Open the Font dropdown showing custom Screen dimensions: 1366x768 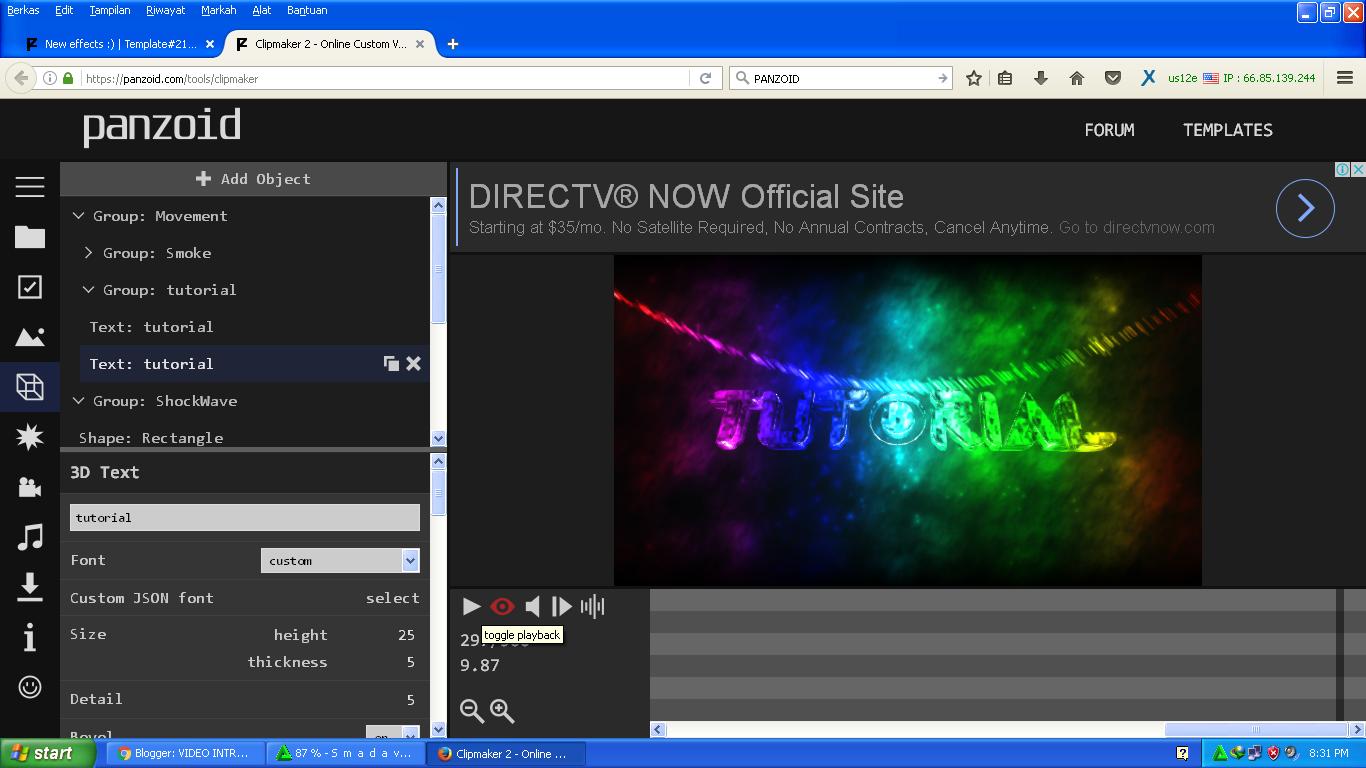339,560
